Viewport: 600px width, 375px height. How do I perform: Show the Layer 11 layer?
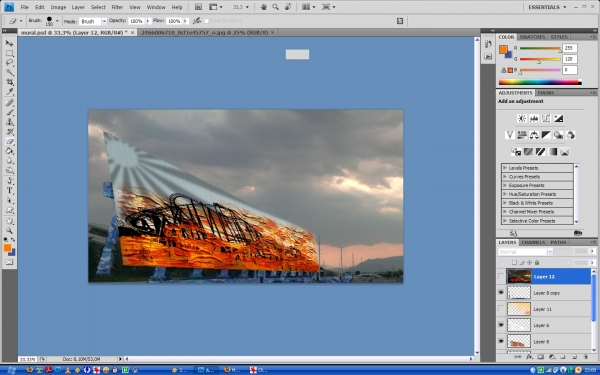(x=501, y=309)
